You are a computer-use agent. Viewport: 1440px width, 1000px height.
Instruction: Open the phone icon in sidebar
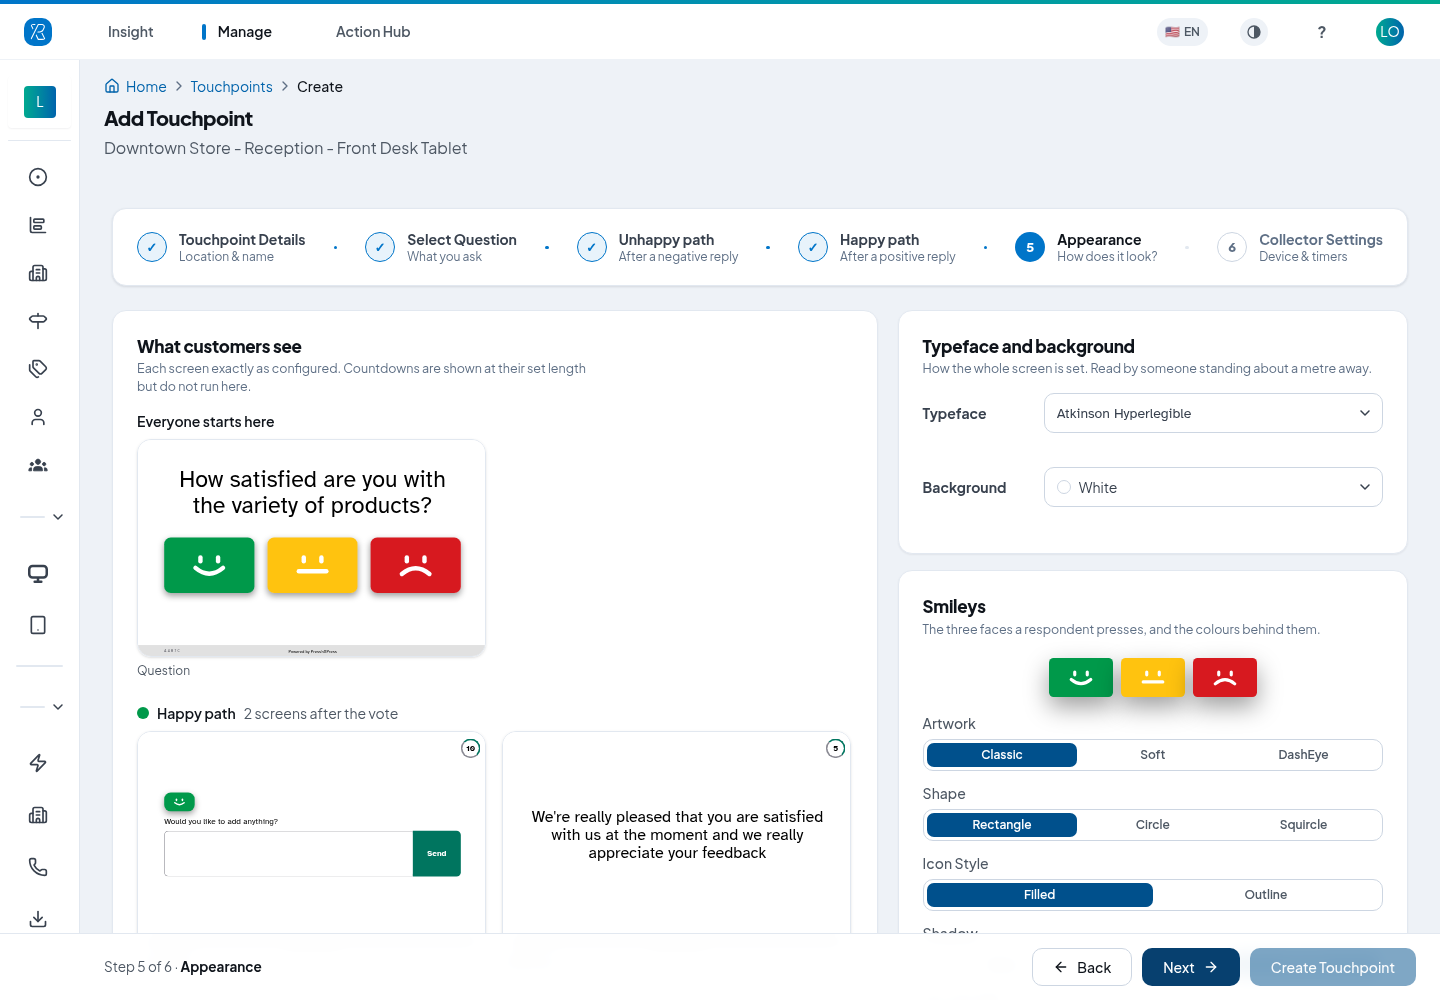38,867
